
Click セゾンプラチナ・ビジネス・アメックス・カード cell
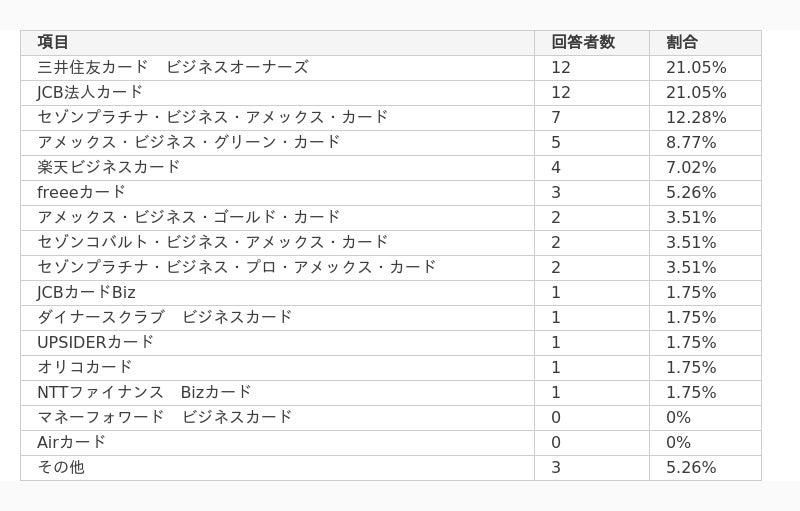(x=277, y=118)
